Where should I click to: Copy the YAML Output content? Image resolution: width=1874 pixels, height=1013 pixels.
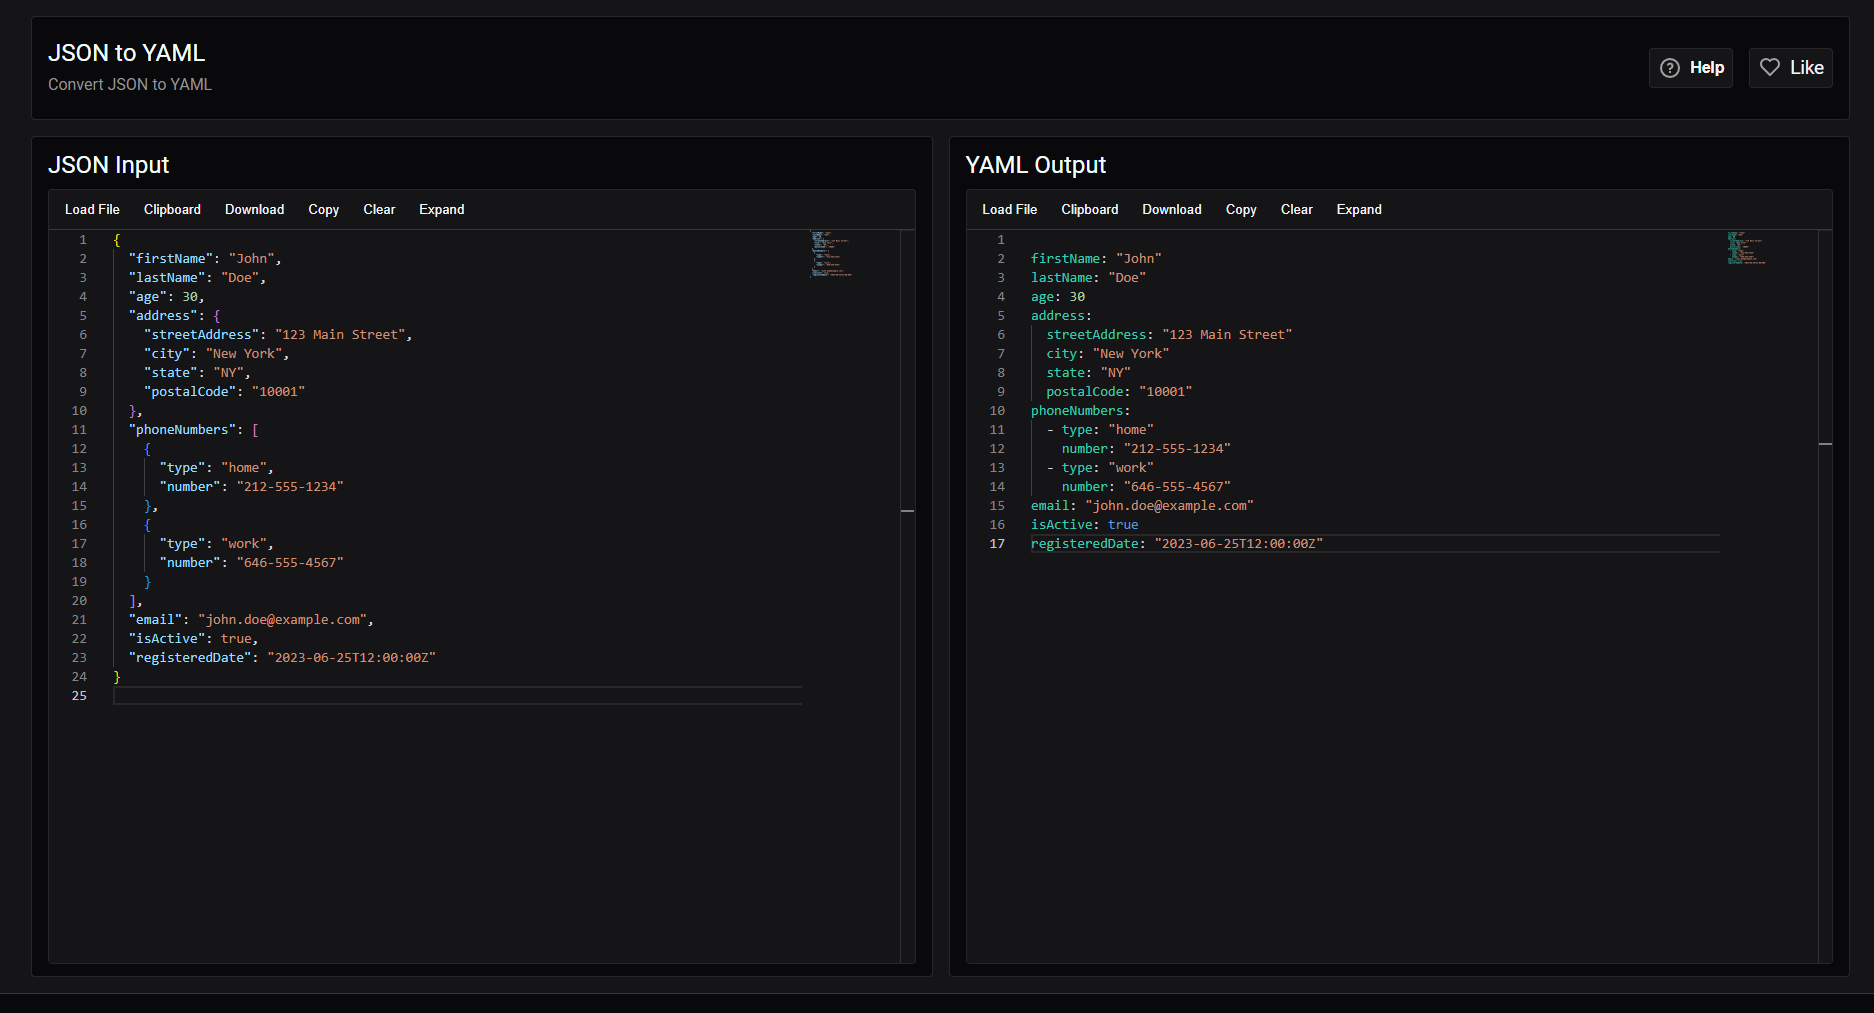click(x=1241, y=209)
